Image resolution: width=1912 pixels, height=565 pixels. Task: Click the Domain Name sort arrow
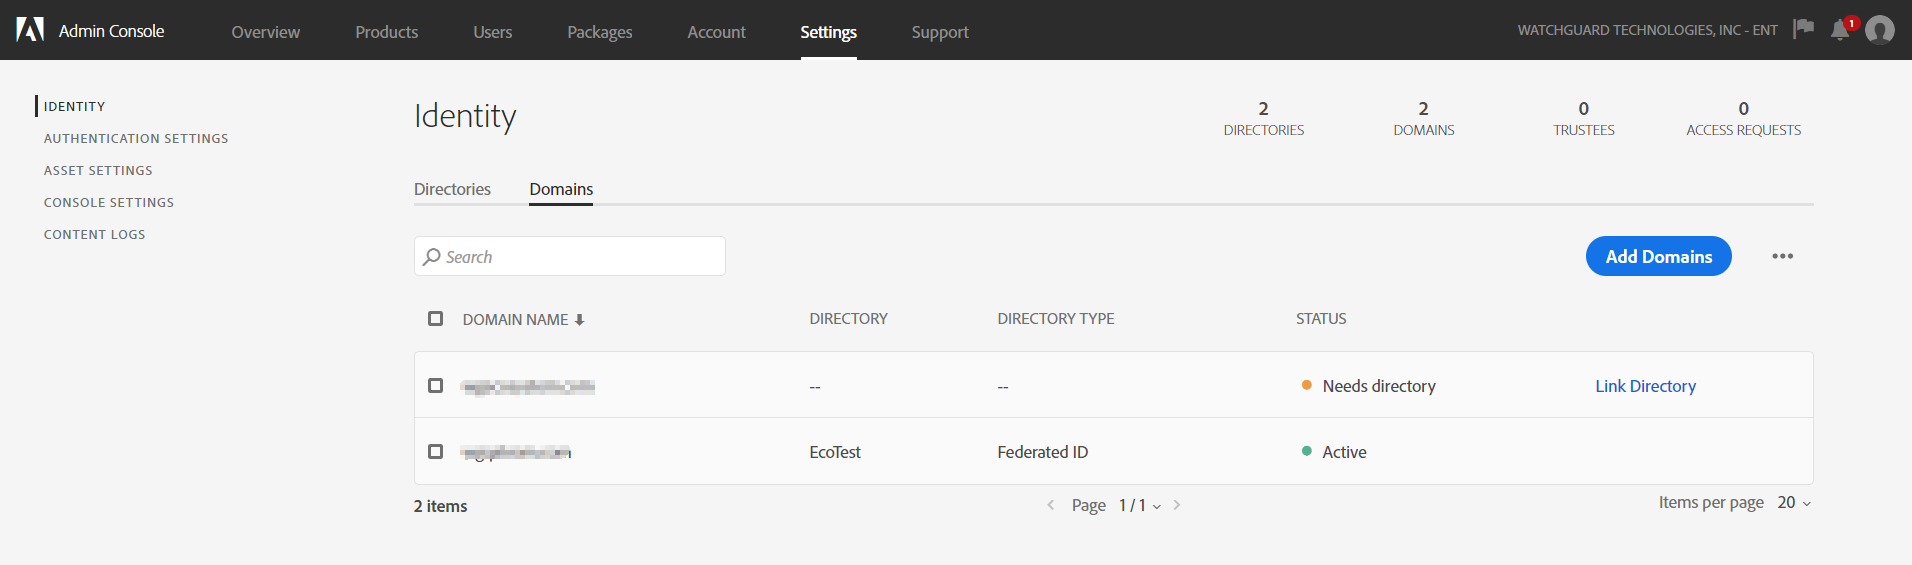coord(579,320)
